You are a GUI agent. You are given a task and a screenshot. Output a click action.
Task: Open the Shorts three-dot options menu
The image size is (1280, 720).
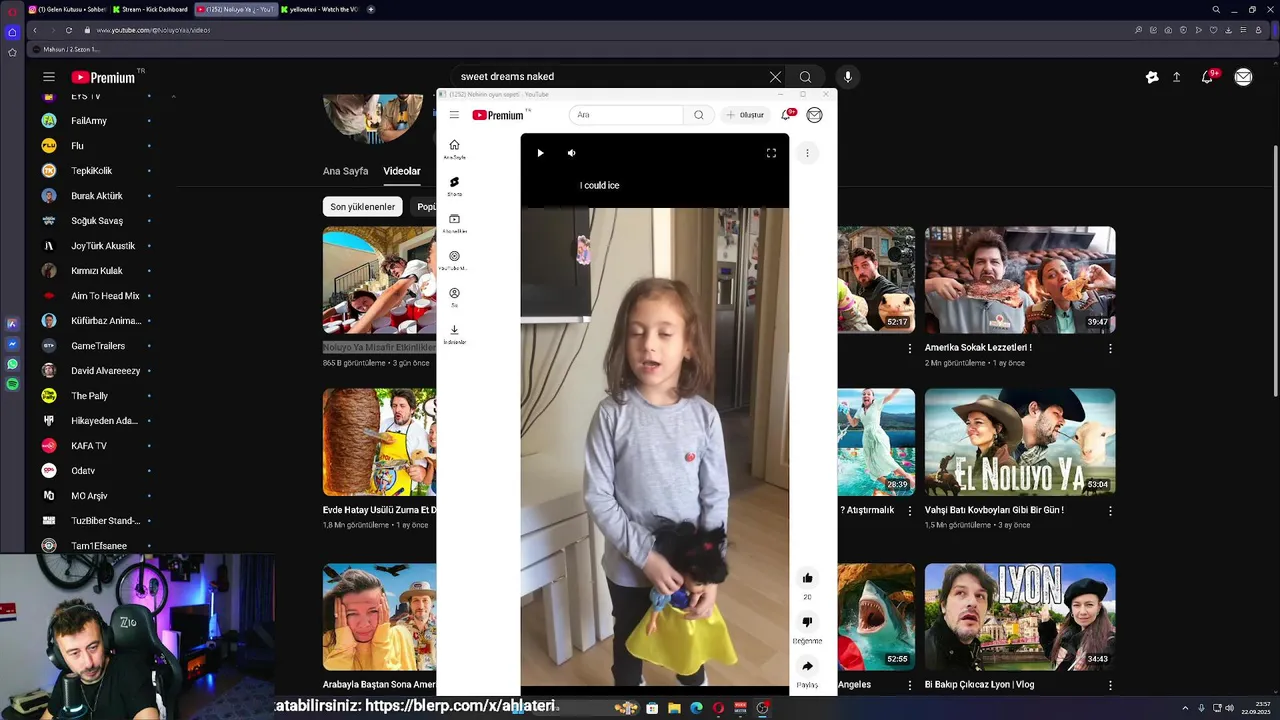click(x=807, y=153)
